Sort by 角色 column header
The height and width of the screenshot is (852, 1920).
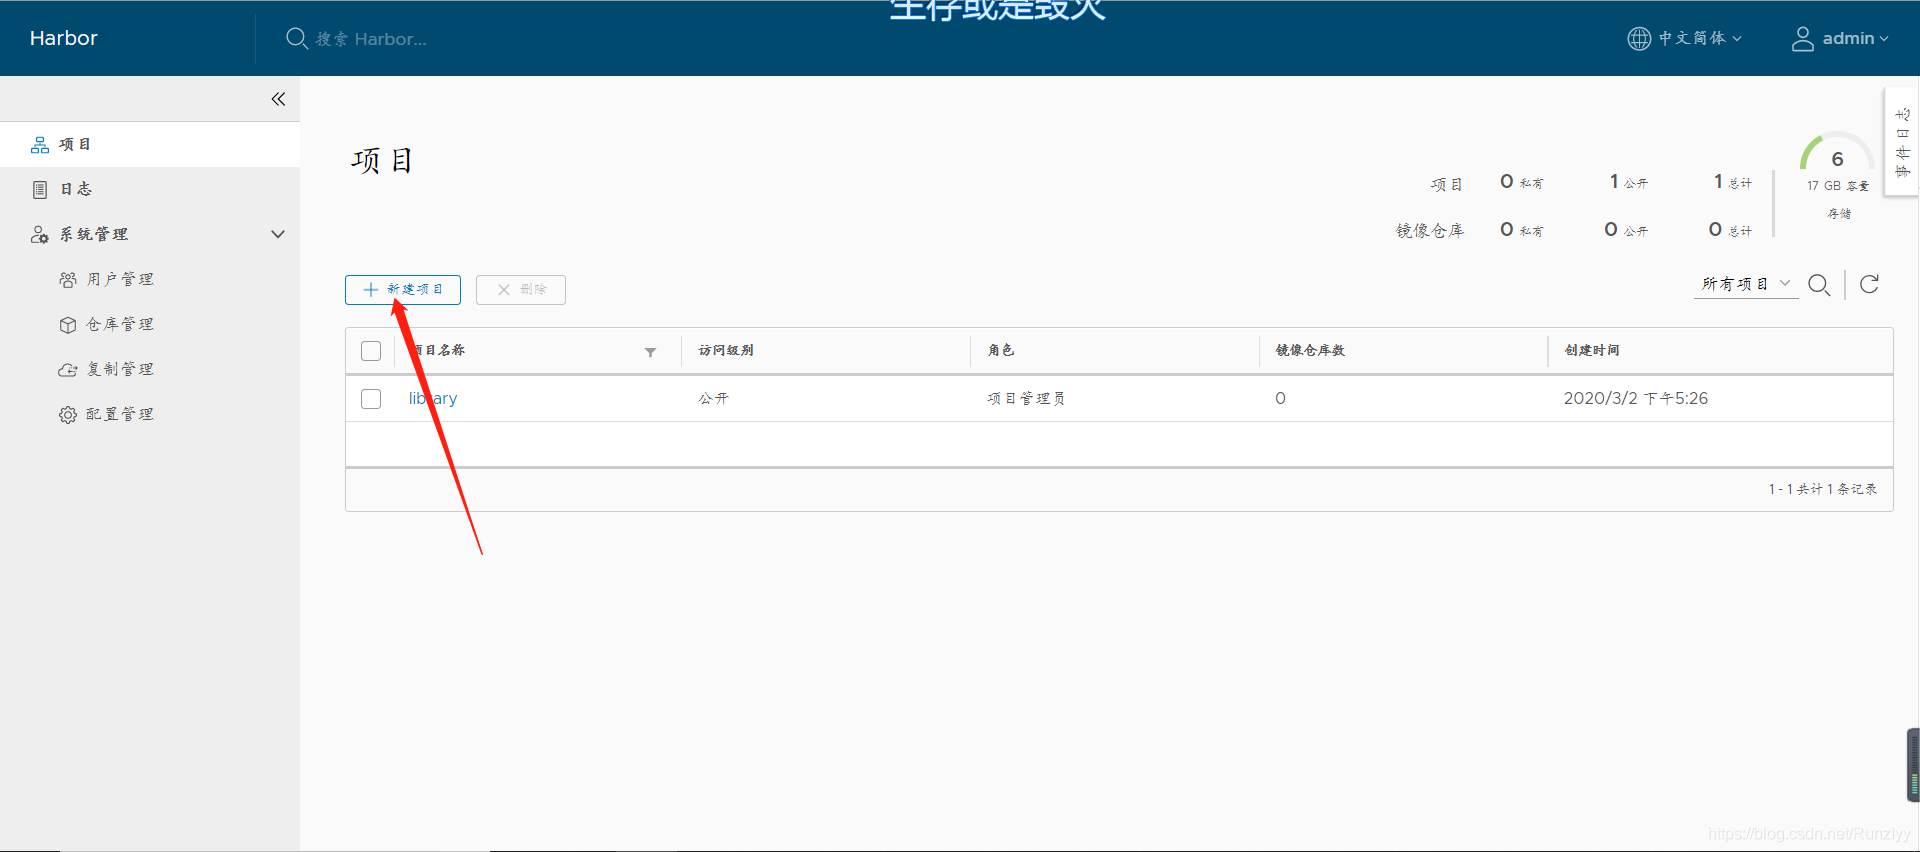(x=1001, y=350)
